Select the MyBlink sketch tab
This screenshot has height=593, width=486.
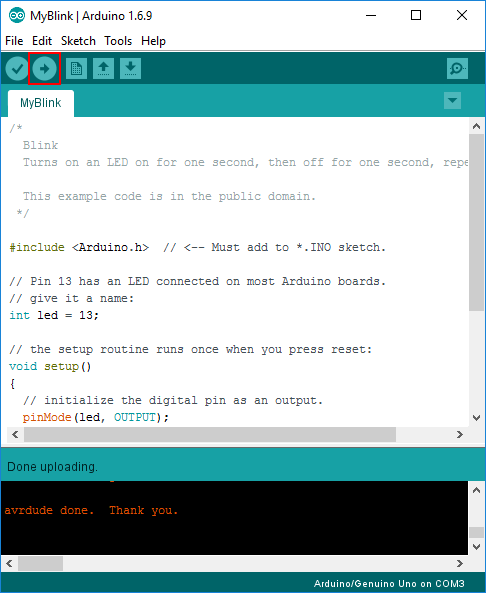40,103
